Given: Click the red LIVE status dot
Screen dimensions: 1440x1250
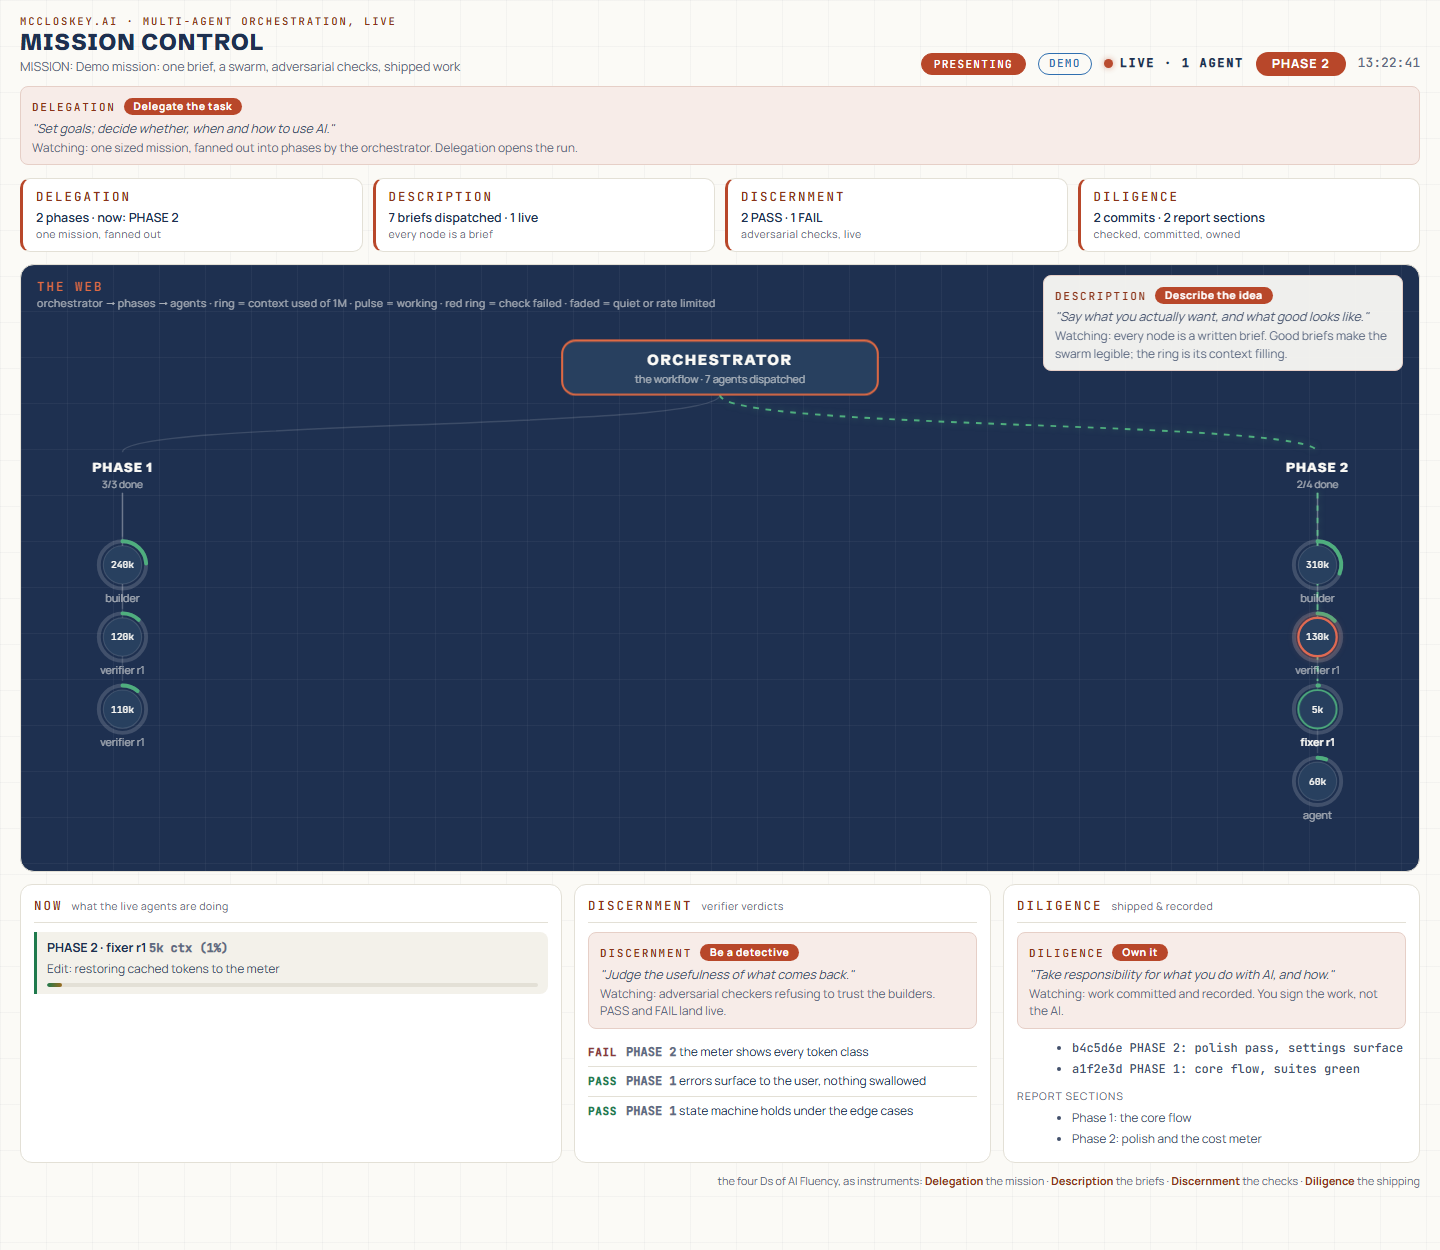Looking at the screenshot, I should pyautogui.click(x=1108, y=63).
